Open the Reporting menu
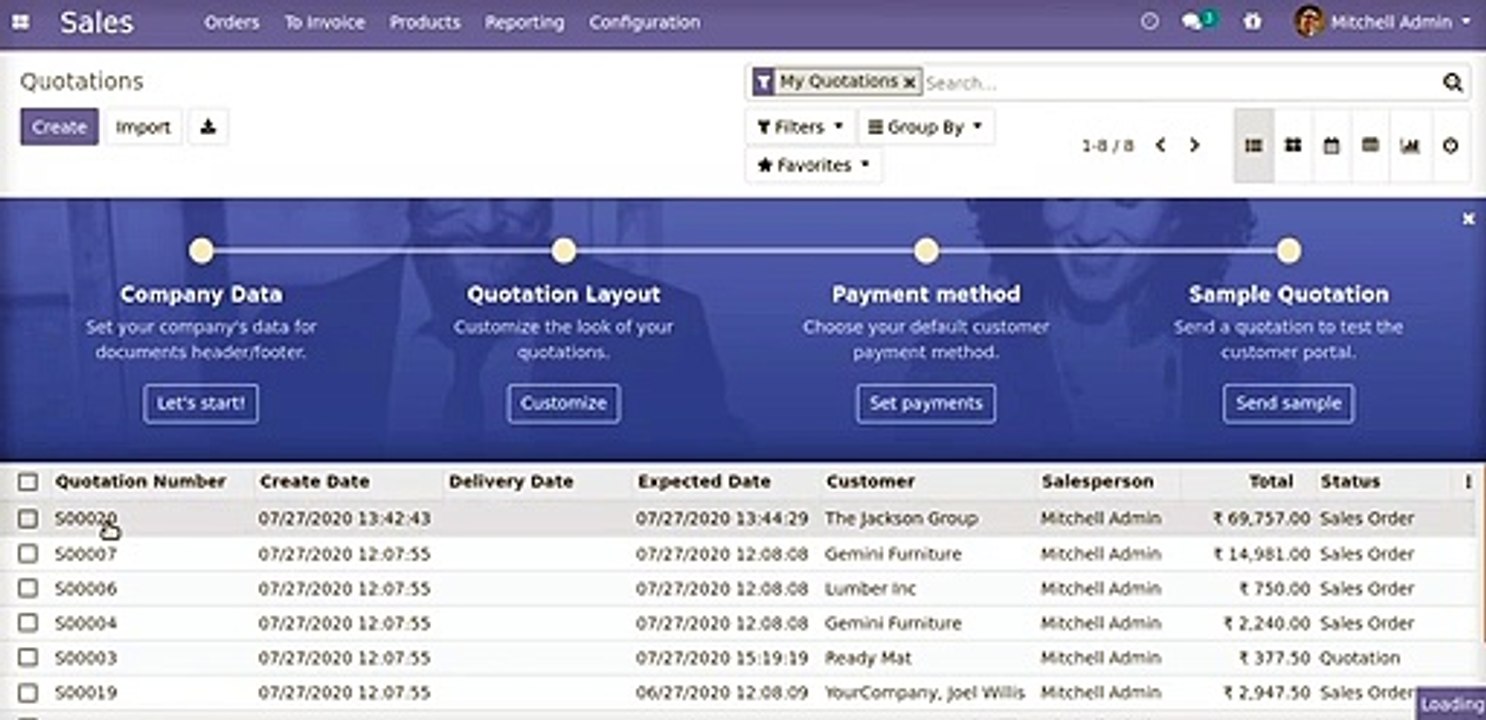The image size is (1486, 720). [x=524, y=22]
